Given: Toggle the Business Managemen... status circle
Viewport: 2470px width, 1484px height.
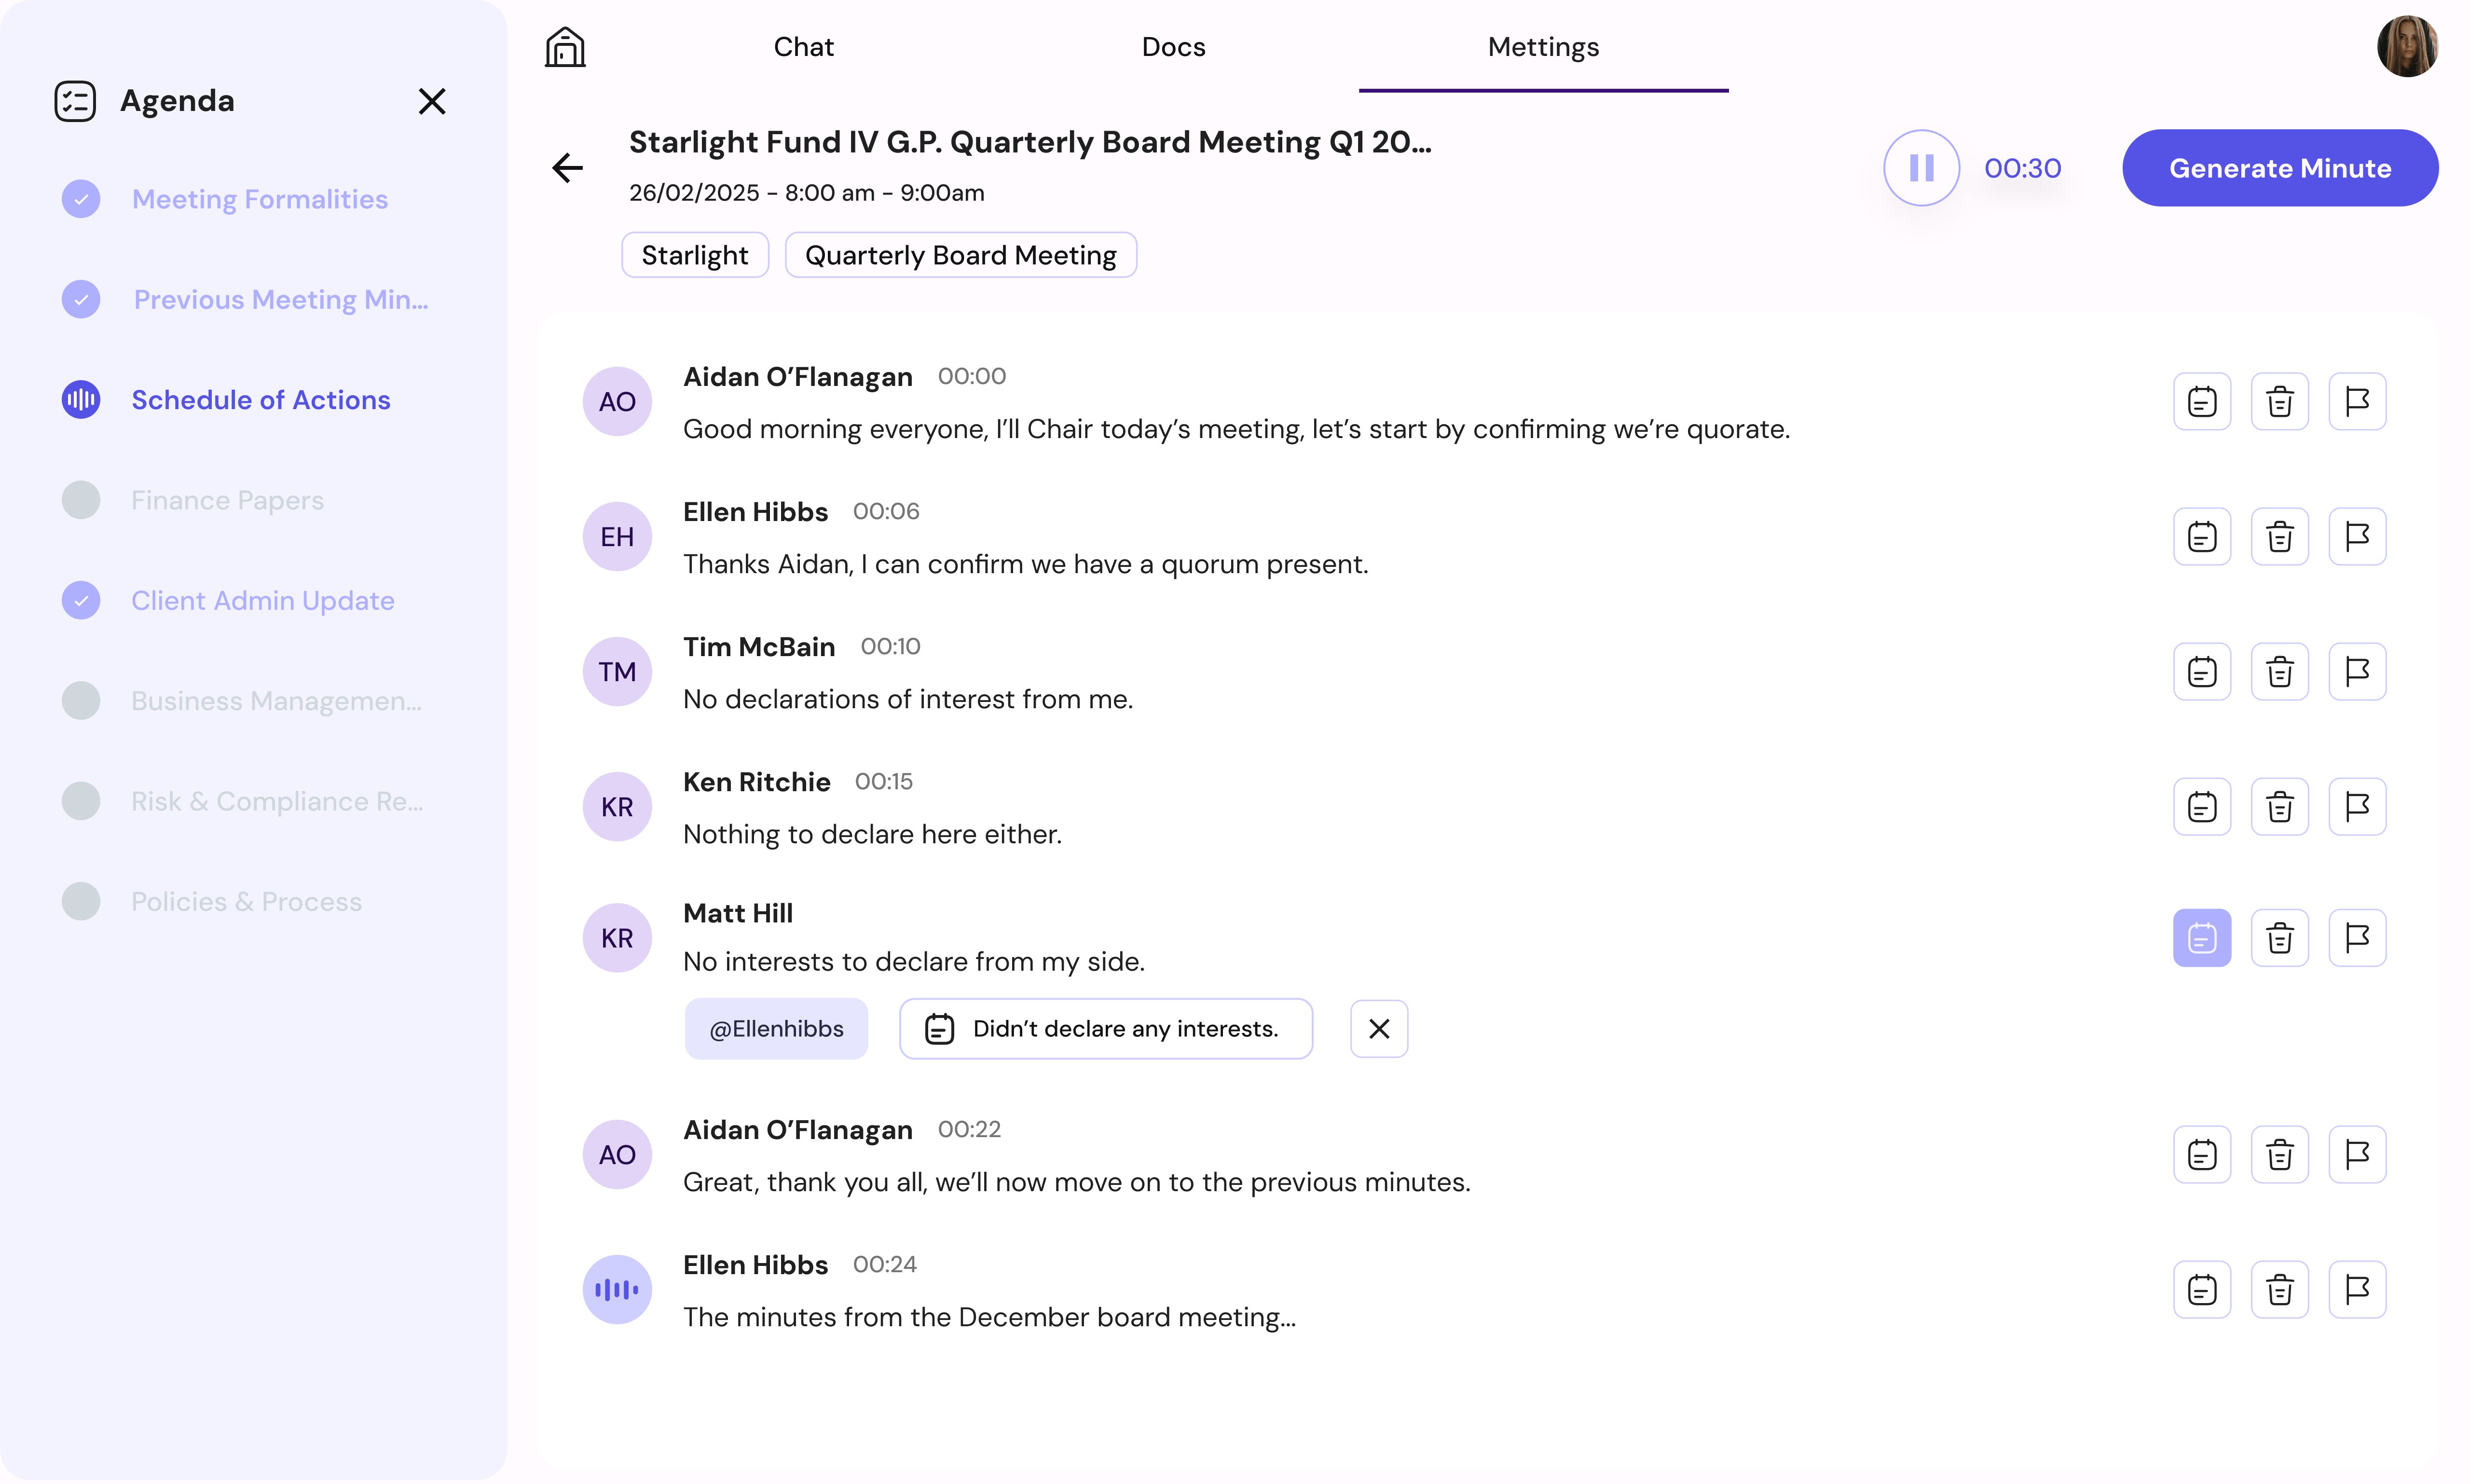Looking at the screenshot, I should coord(81,701).
